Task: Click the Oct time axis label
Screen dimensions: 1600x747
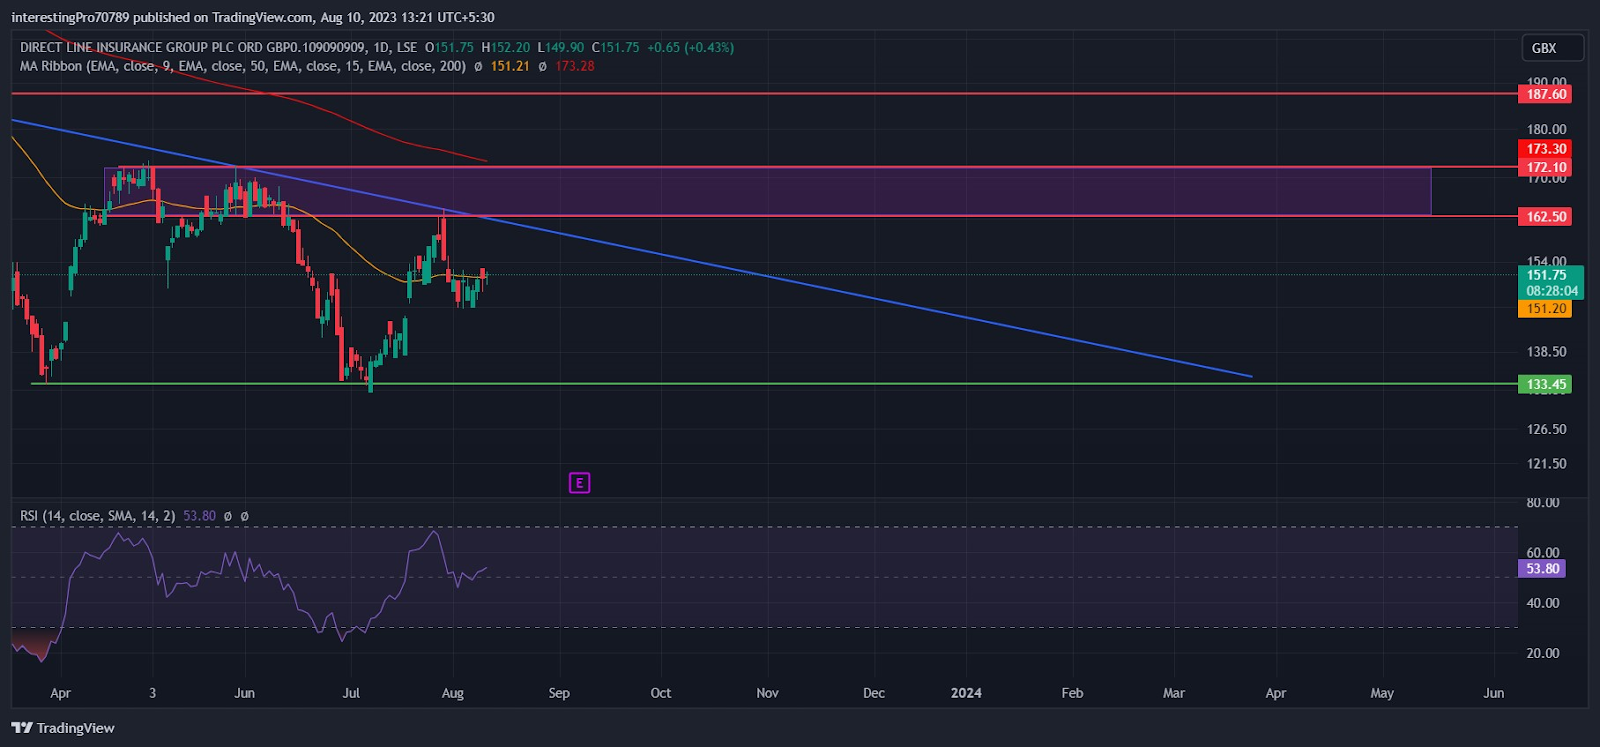Action: [x=660, y=693]
